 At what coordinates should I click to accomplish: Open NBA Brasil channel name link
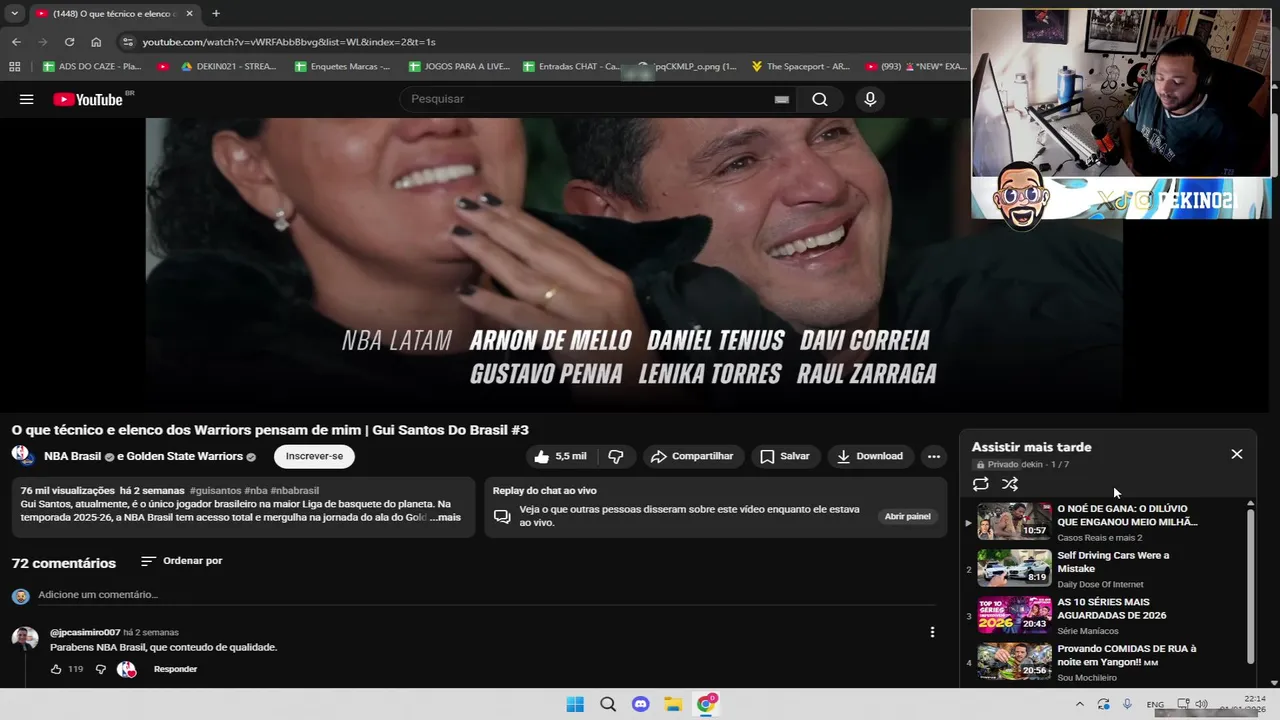[72, 456]
